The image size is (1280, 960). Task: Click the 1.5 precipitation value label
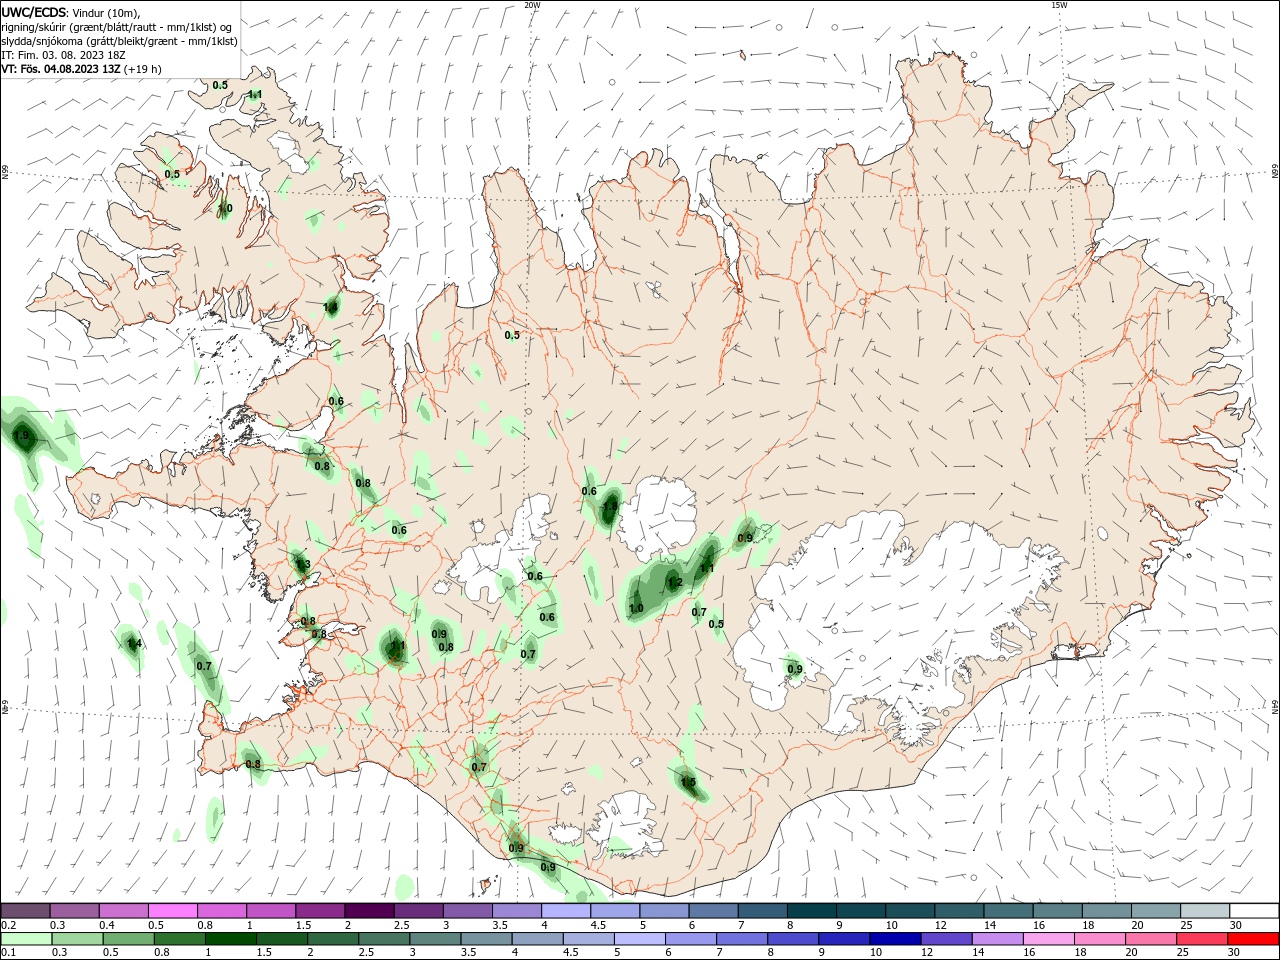pyautogui.click(x=688, y=782)
